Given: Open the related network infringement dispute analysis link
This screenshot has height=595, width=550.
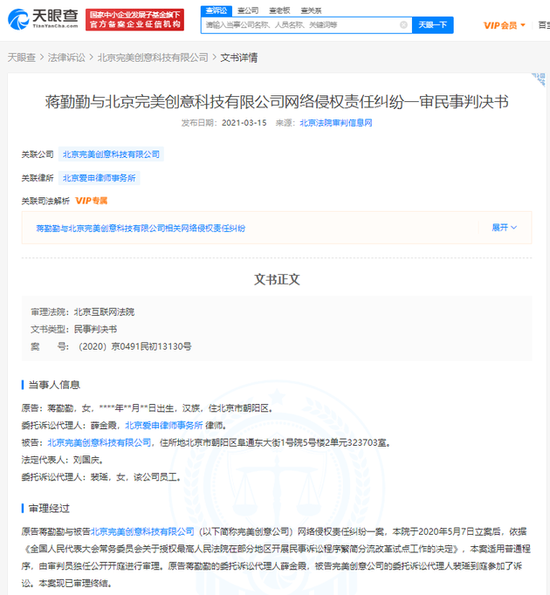Looking at the screenshot, I should tap(140, 228).
